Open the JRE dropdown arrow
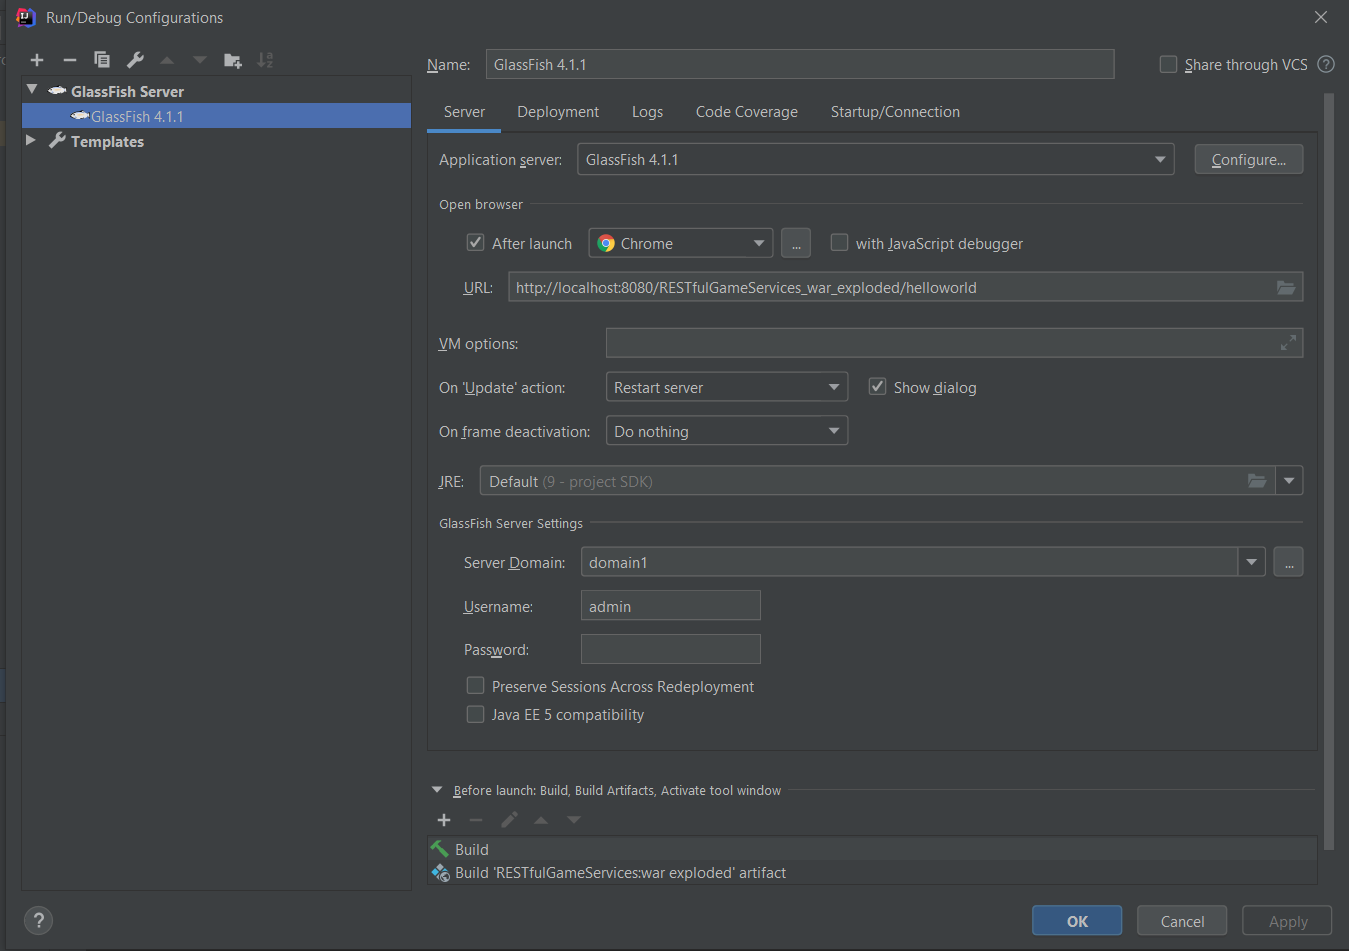 [x=1289, y=481]
